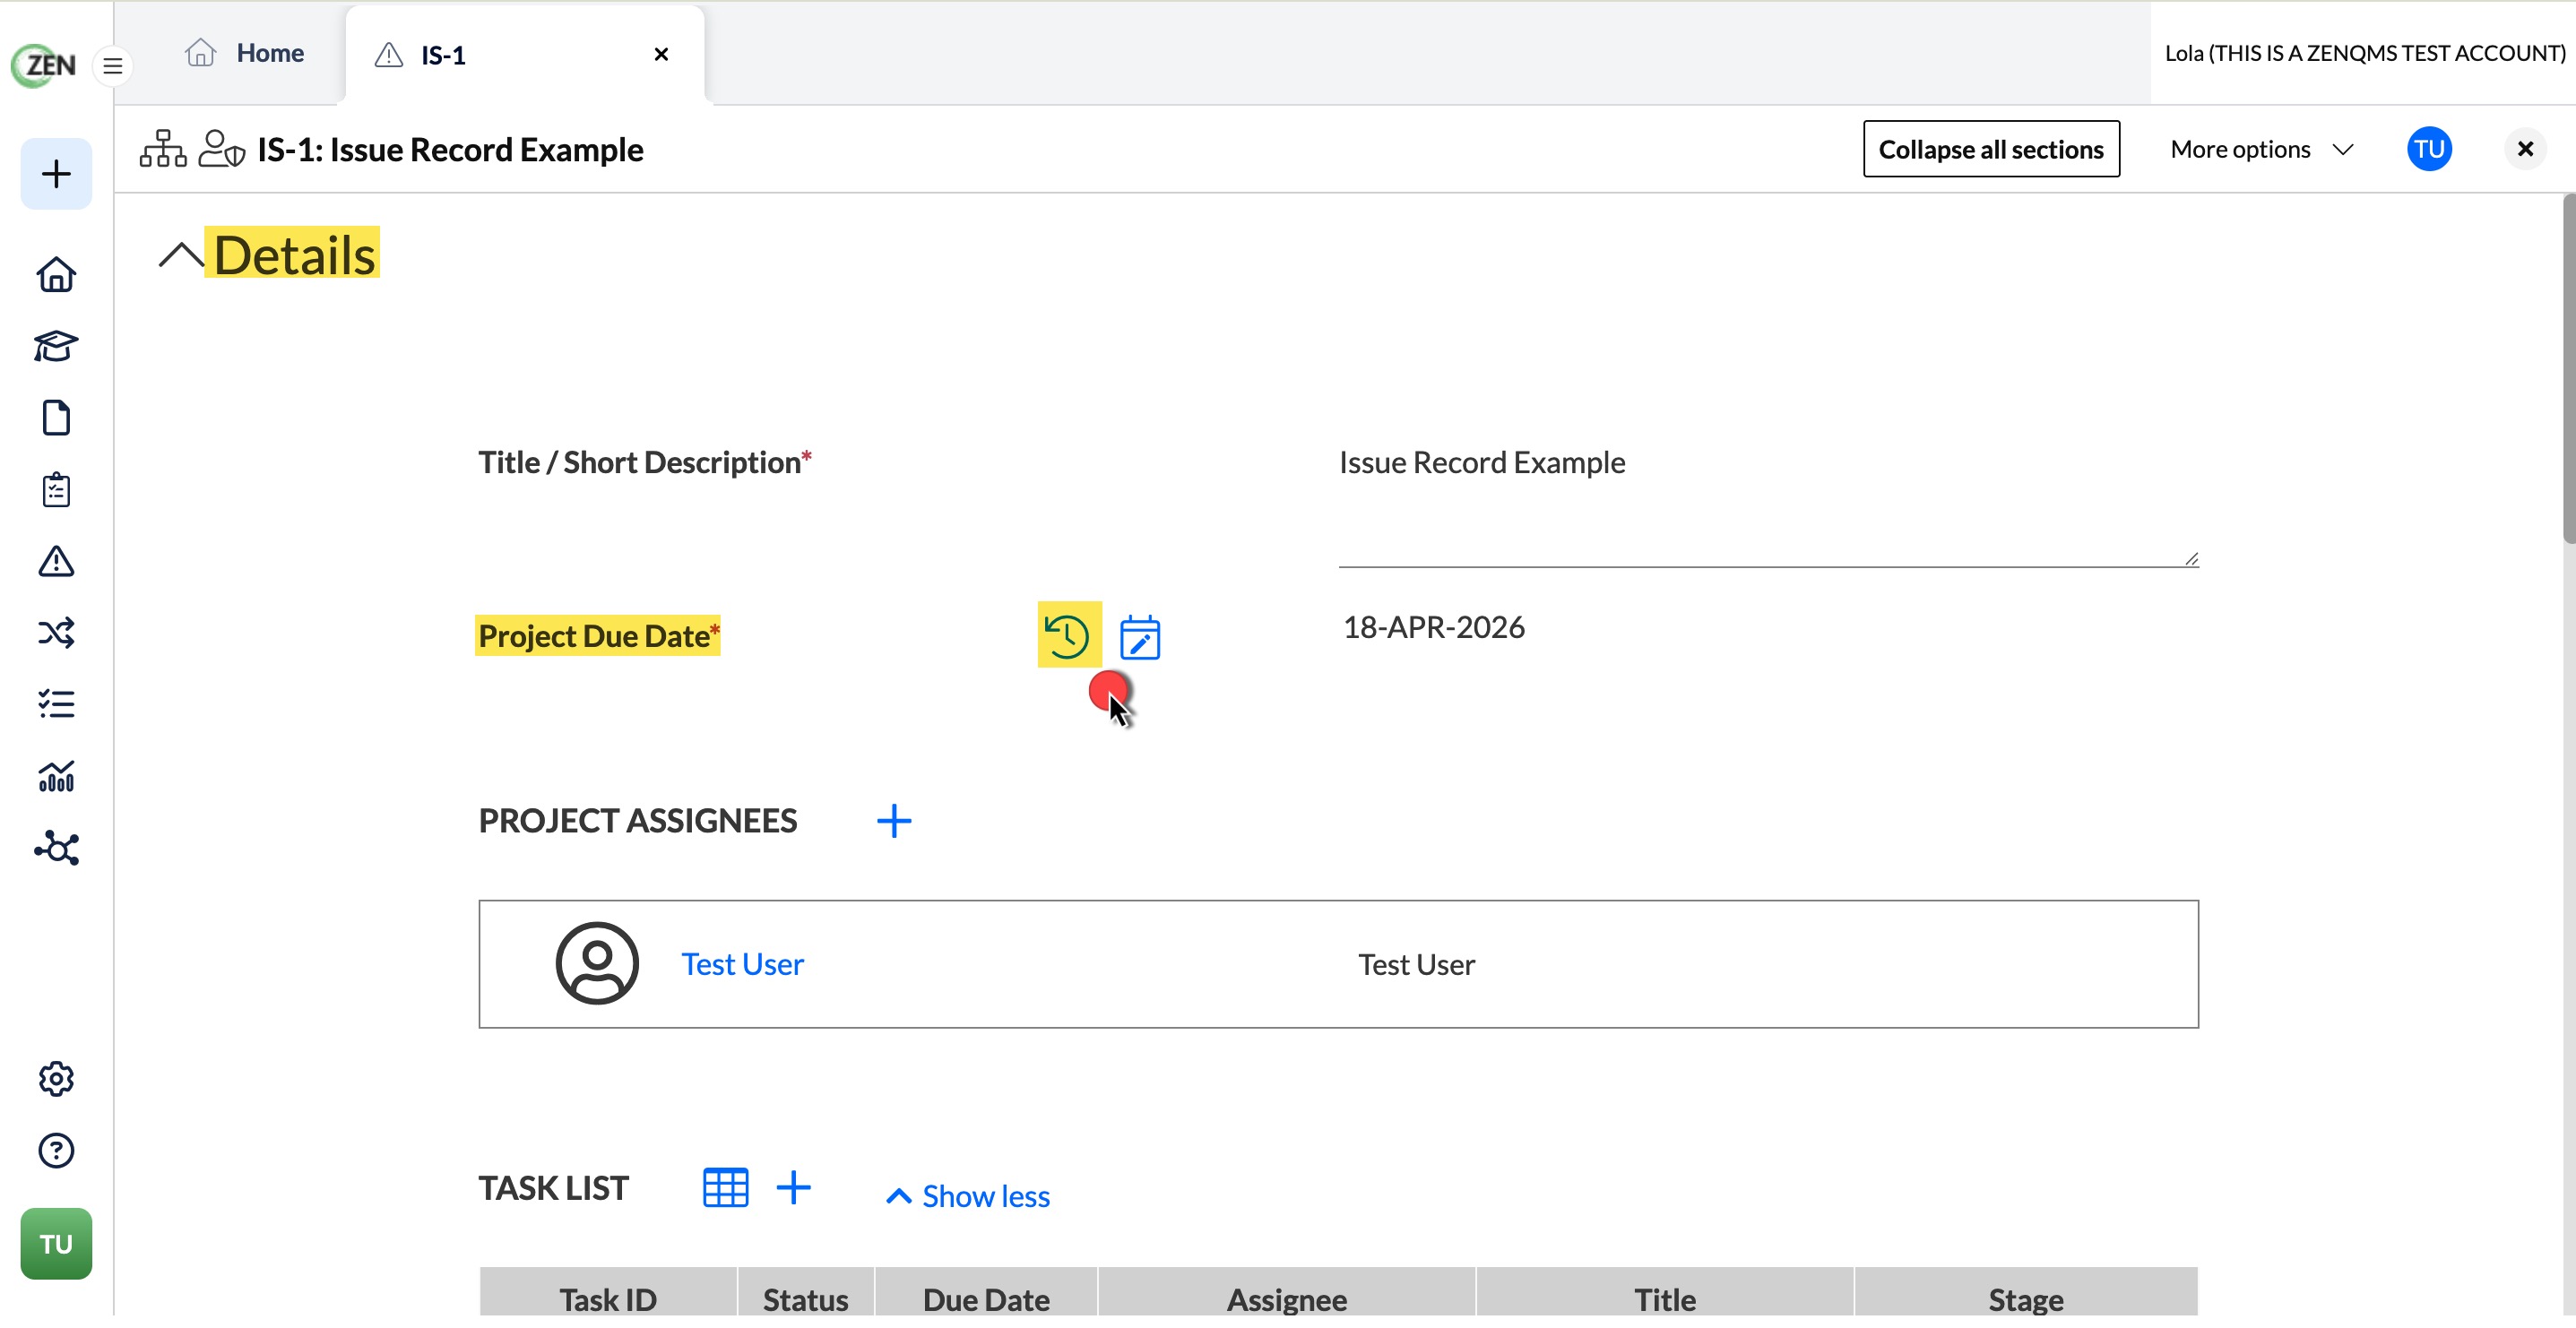Viewport: 2576px width, 1328px height.
Task: Add a project assignee with plus icon
Action: (894, 821)
